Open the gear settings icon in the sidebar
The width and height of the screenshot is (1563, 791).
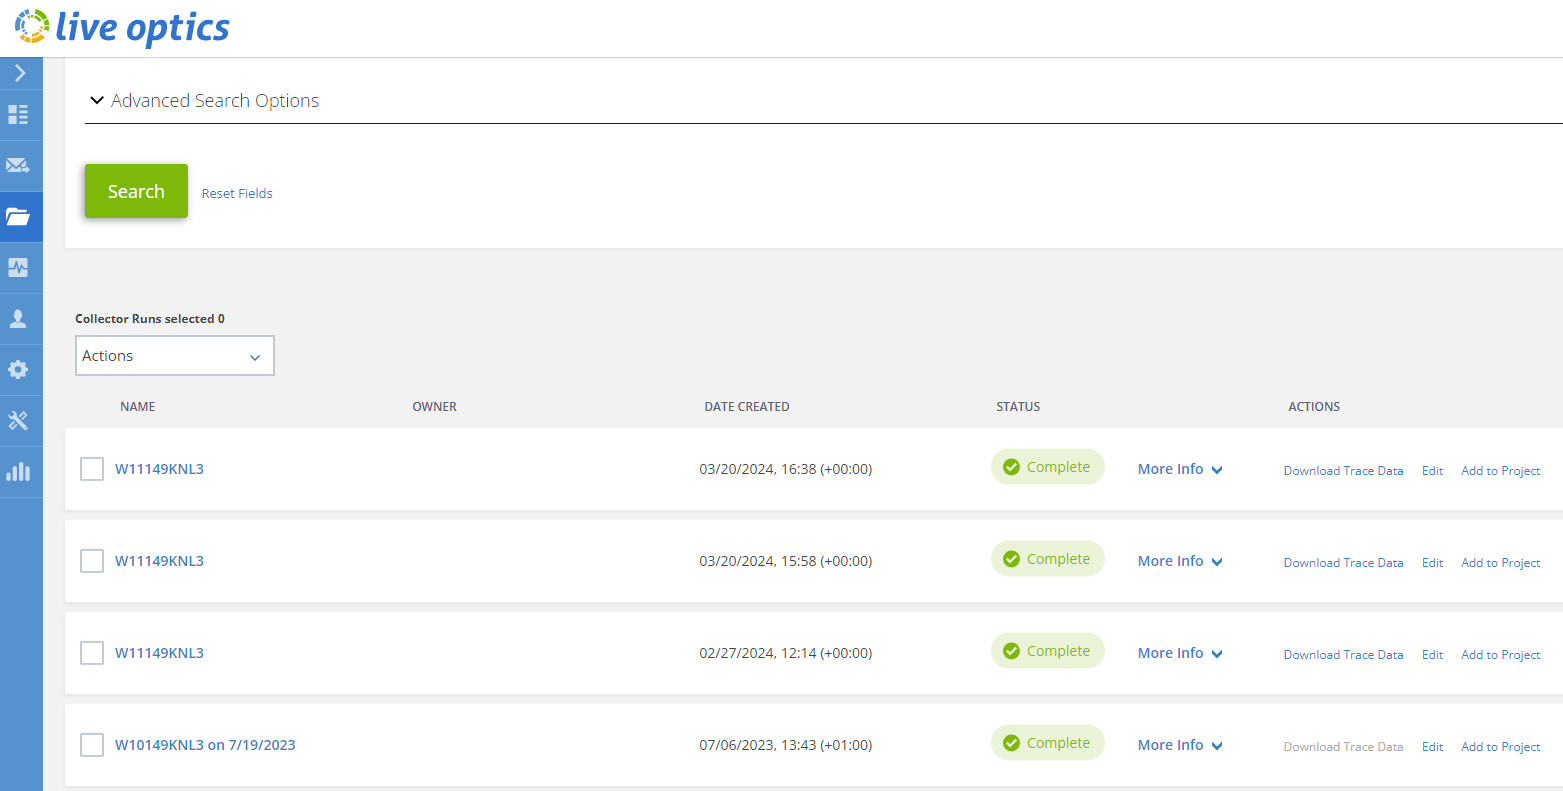(18, 369)
